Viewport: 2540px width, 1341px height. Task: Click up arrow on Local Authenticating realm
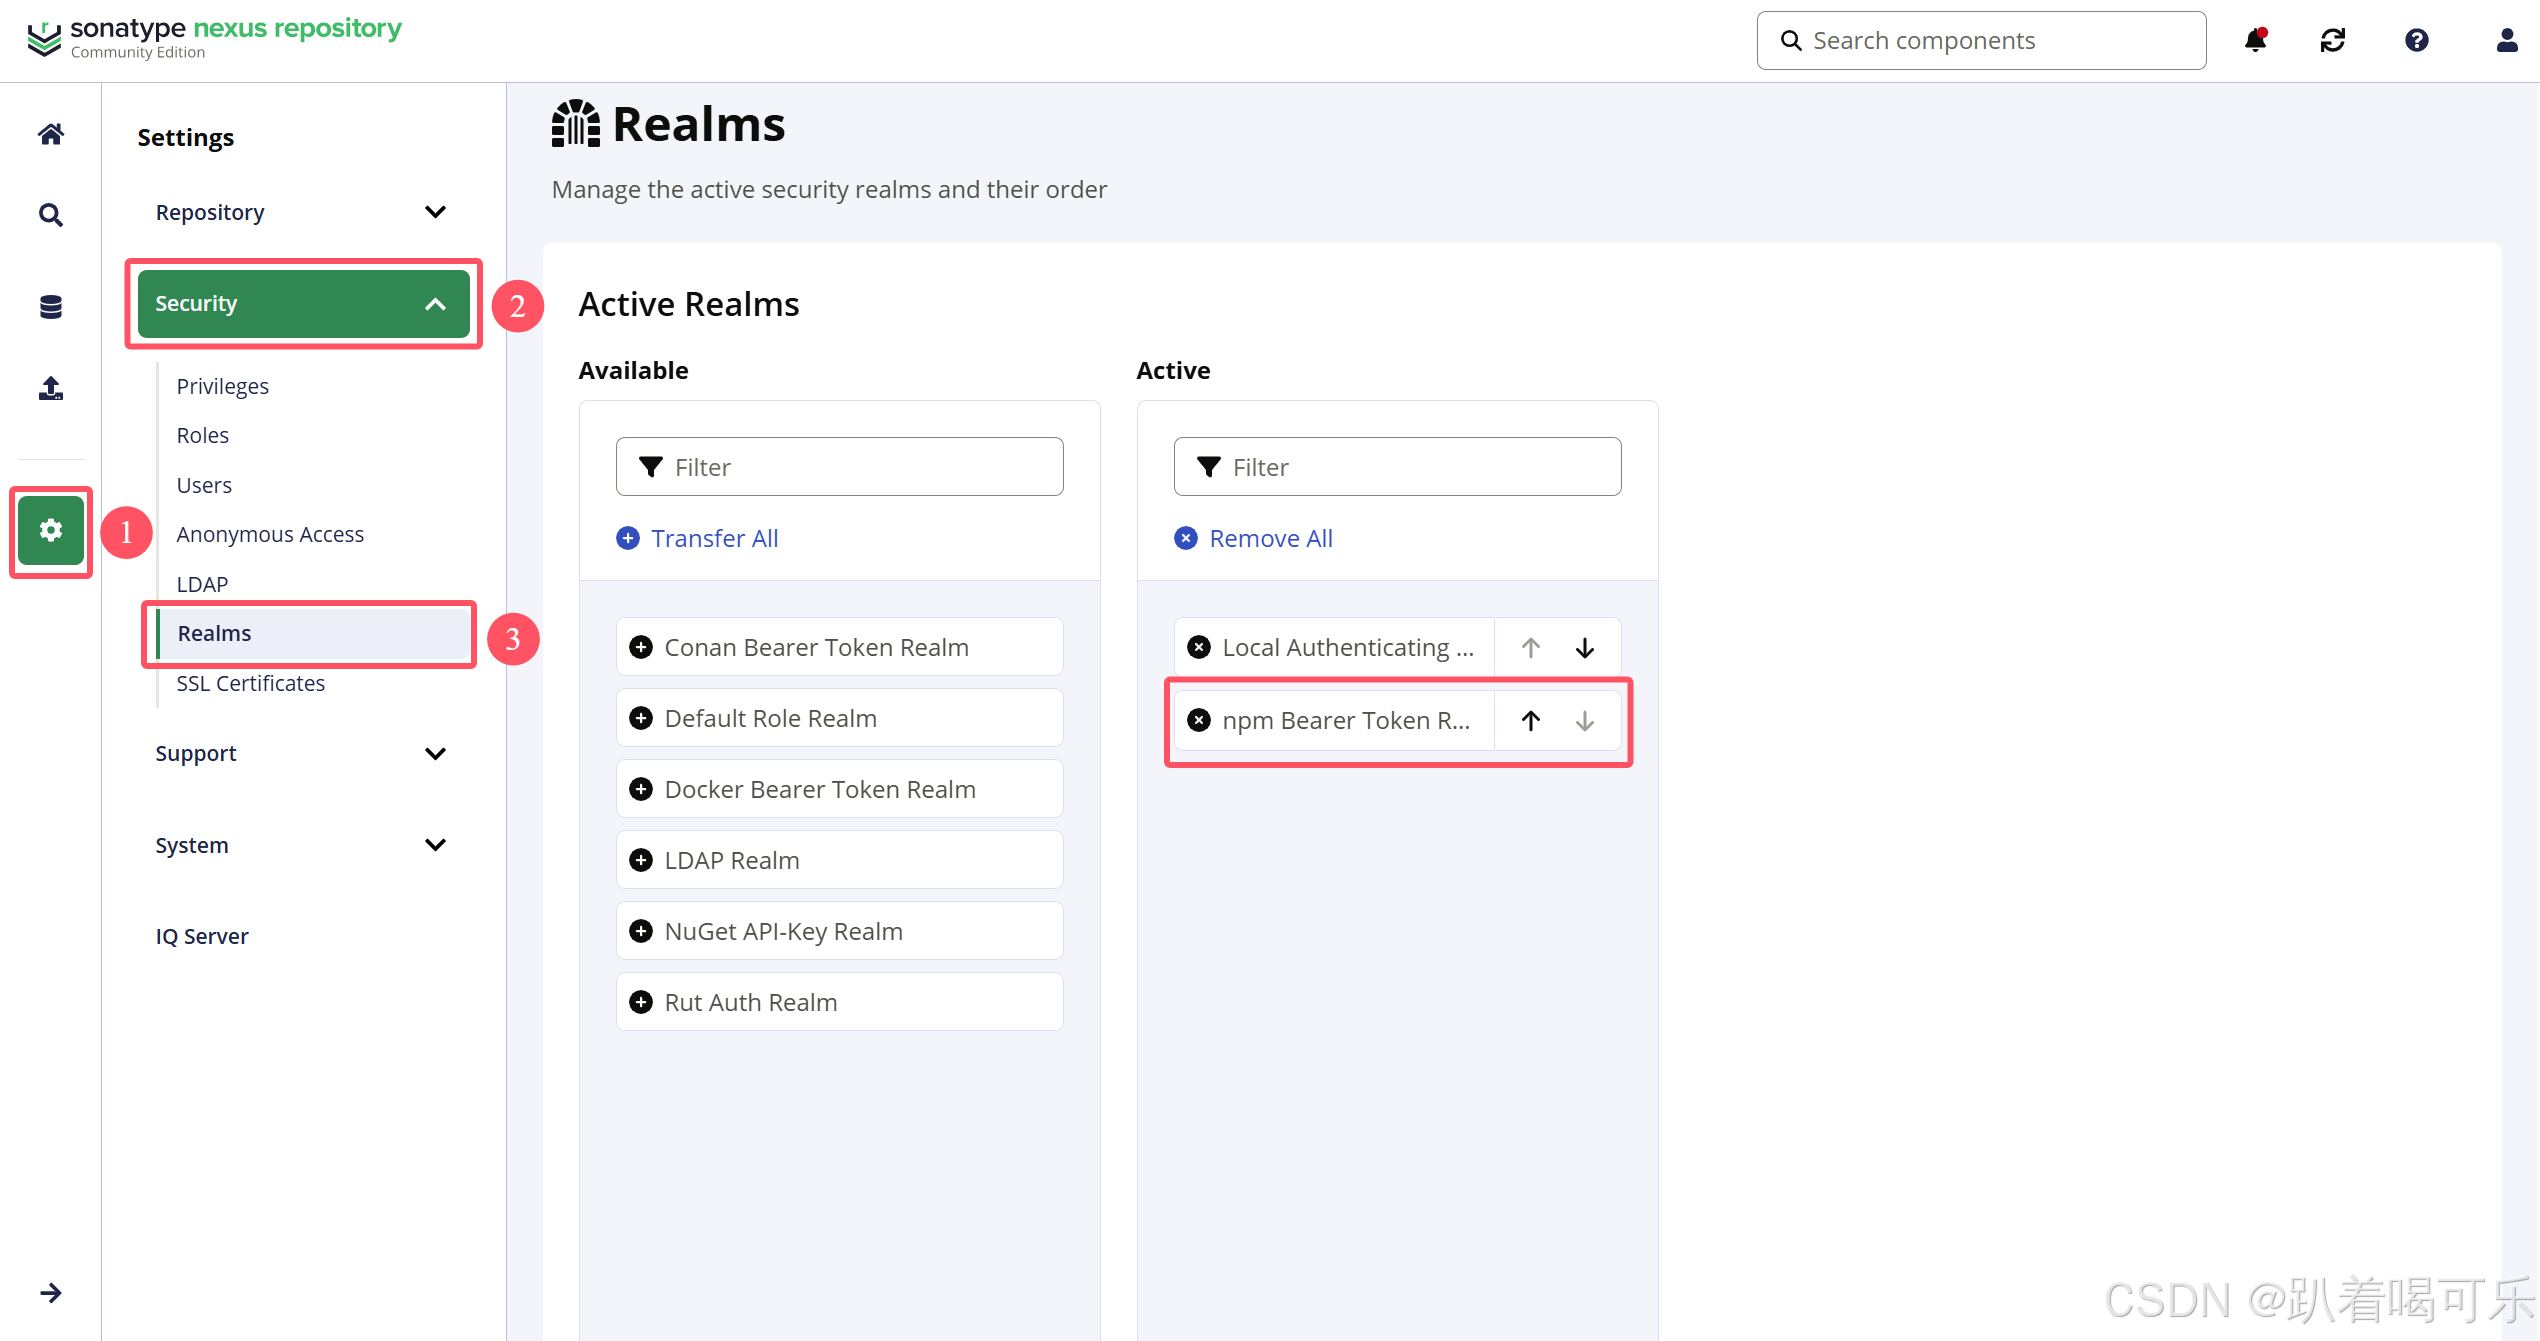coord(1531,648)
